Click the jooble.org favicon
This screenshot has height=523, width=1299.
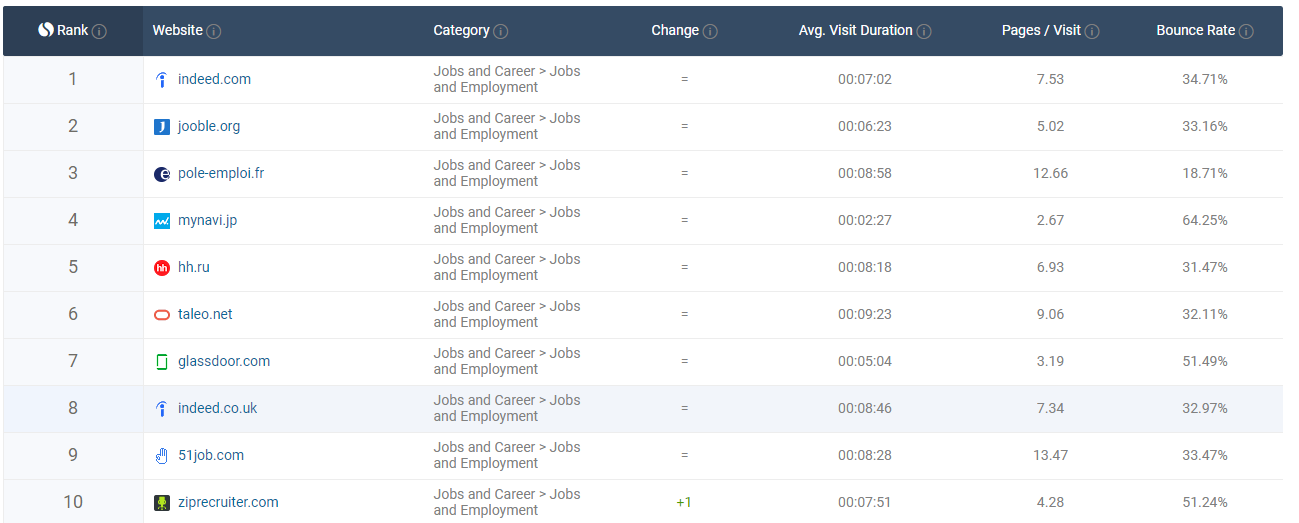[162, 127]
